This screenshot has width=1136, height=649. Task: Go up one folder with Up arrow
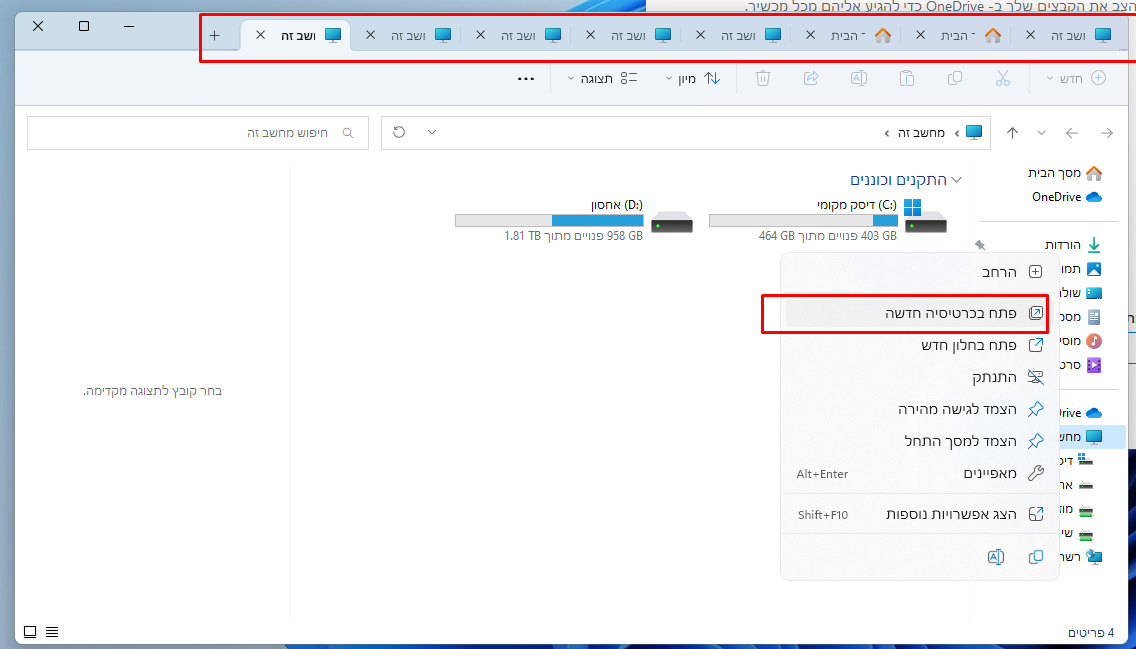(x=1012, y=133)
